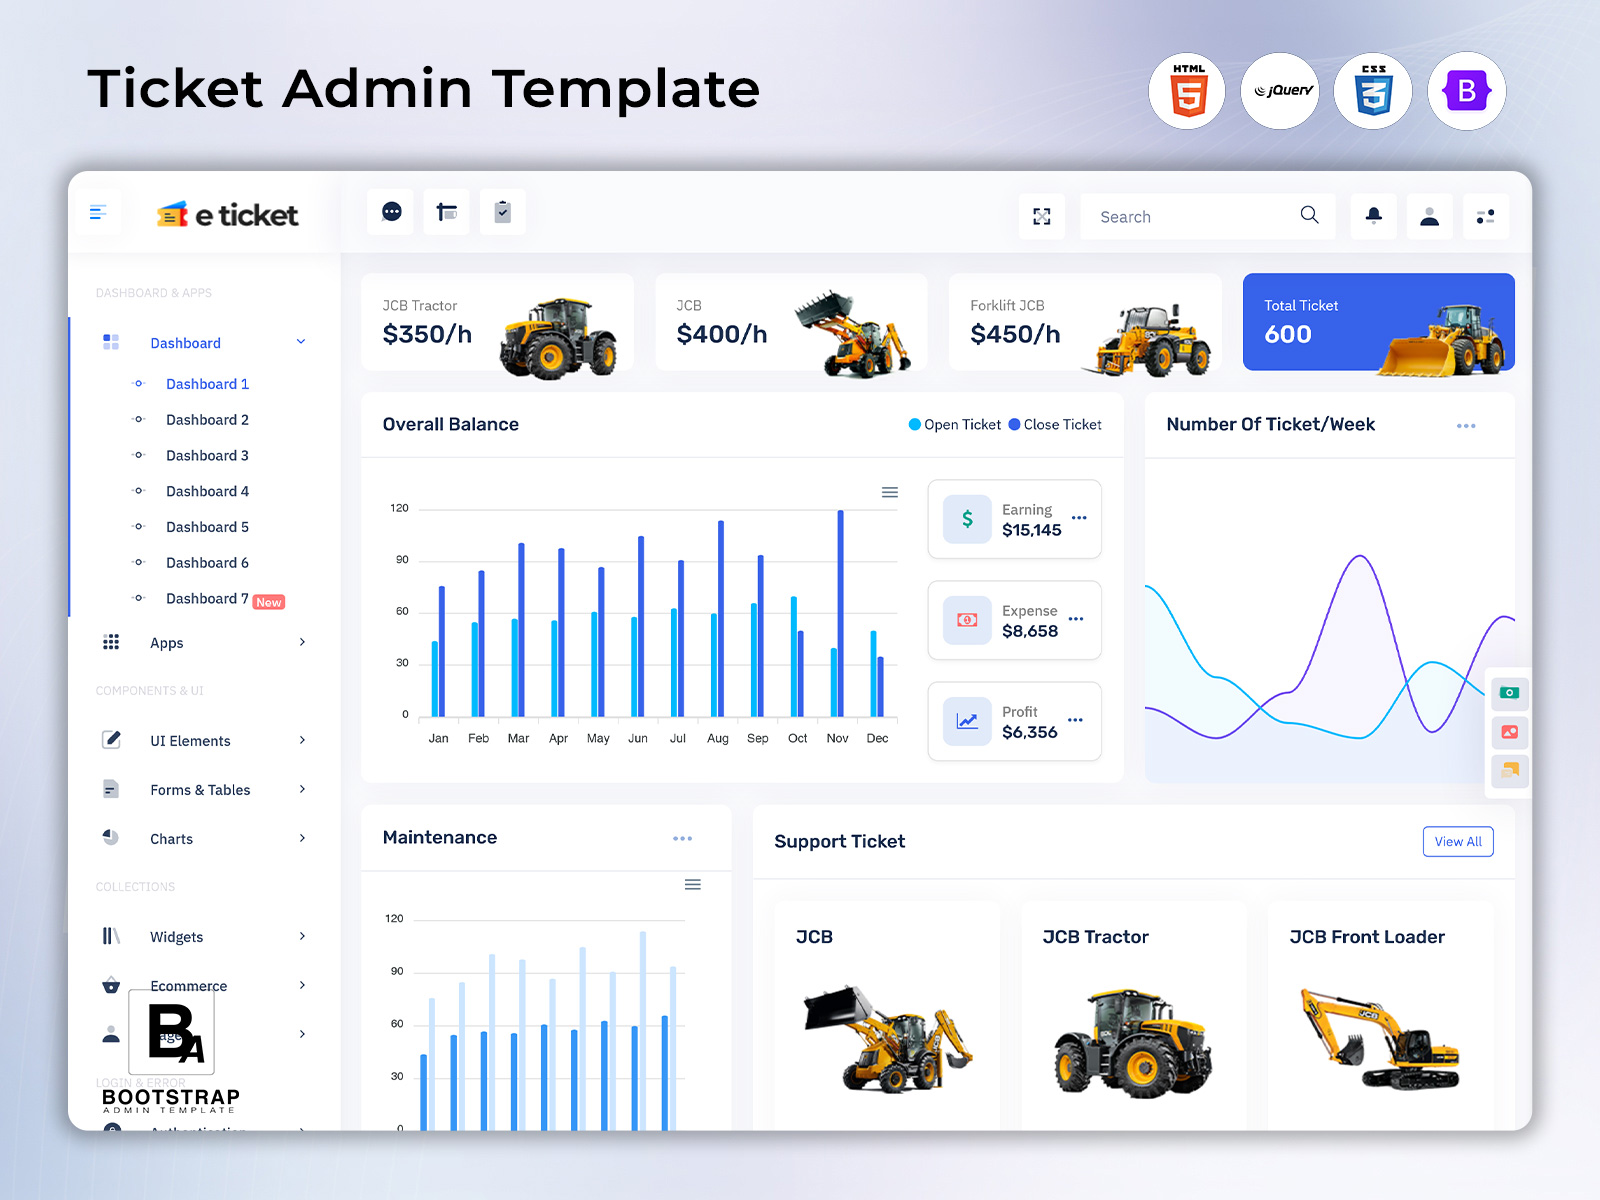Viewport: 1600px width, 1200px height.
Task: Open Number Of Ticket/Week options dots
Action: 1466,426
